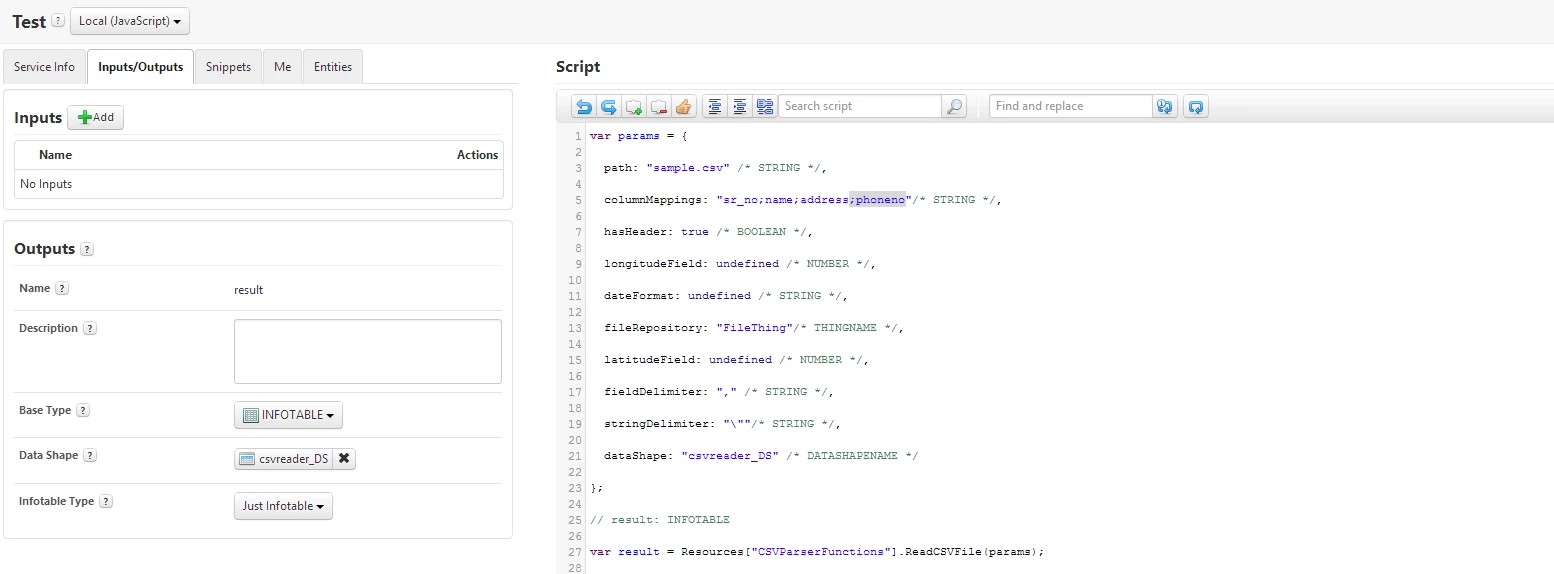The image size is (1554, 574).
Task: Click the "hasHeader" line in script
Action: pyautogui.click(x=708, y=232)
